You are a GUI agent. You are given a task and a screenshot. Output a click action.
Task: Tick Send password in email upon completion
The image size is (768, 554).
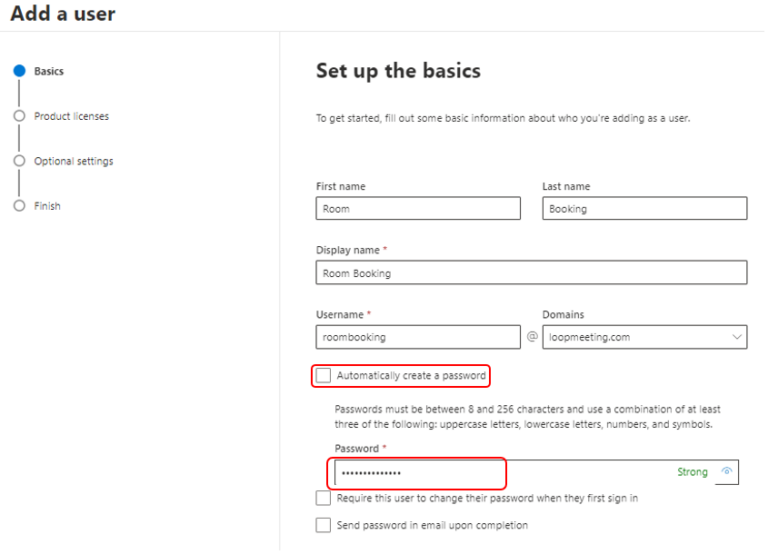click(323, 525)
